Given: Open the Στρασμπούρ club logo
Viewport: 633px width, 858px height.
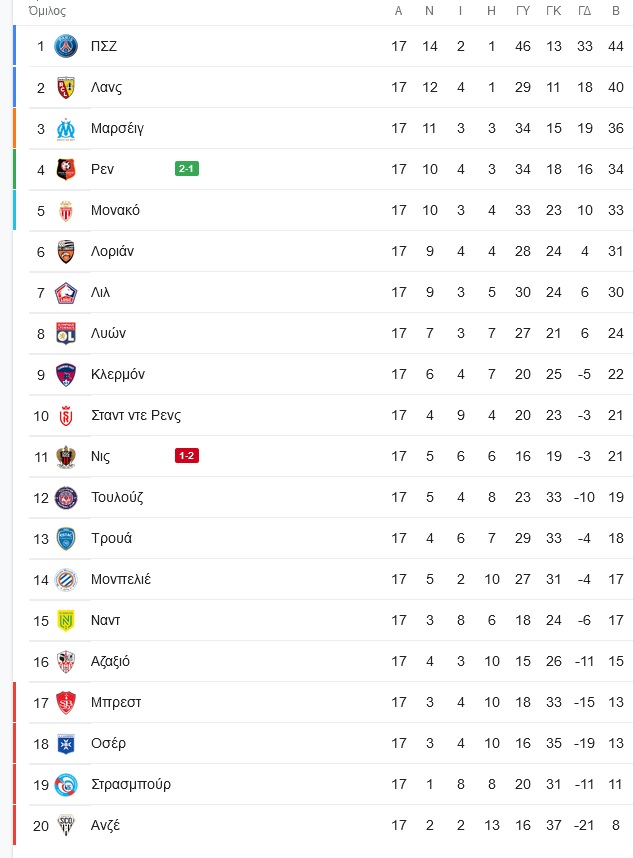Looking at the screenshot, I should pyautogui.click(x=66, y=784).
